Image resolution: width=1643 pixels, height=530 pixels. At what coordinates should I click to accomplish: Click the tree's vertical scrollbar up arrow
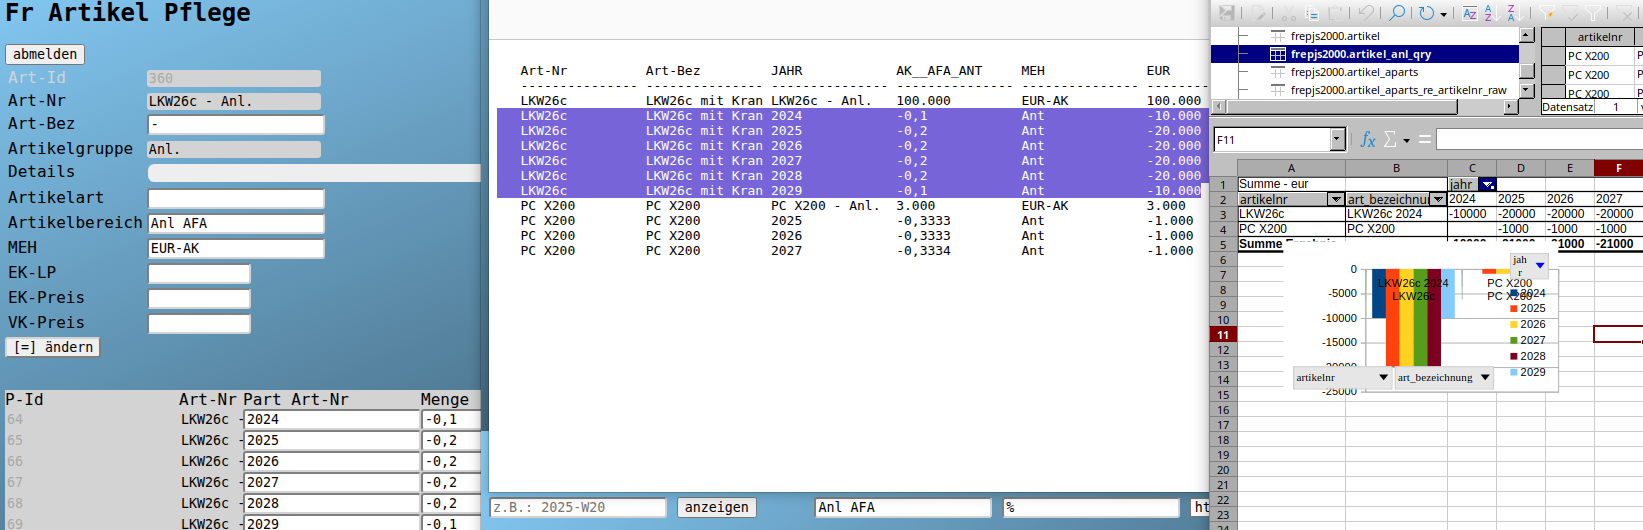coord(1526,36)
